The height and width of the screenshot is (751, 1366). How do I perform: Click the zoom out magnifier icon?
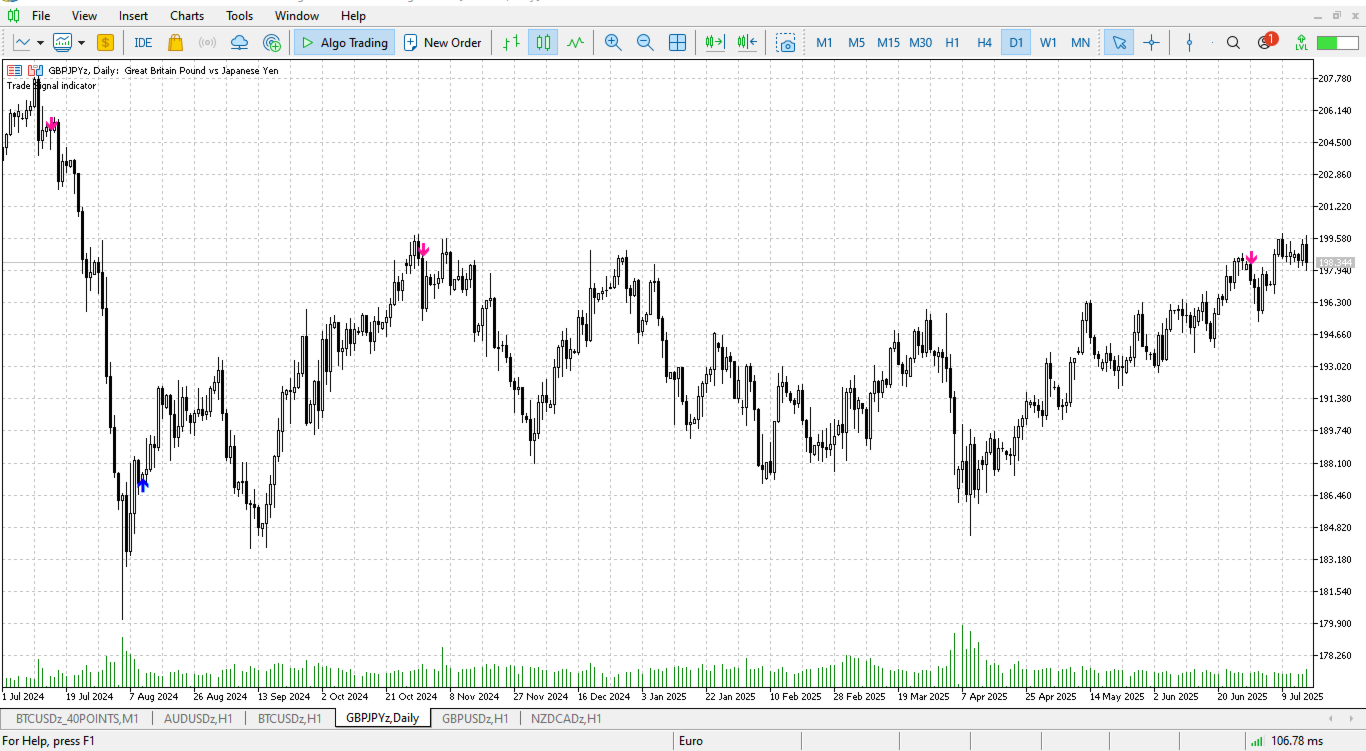click(x=645, y=43)
